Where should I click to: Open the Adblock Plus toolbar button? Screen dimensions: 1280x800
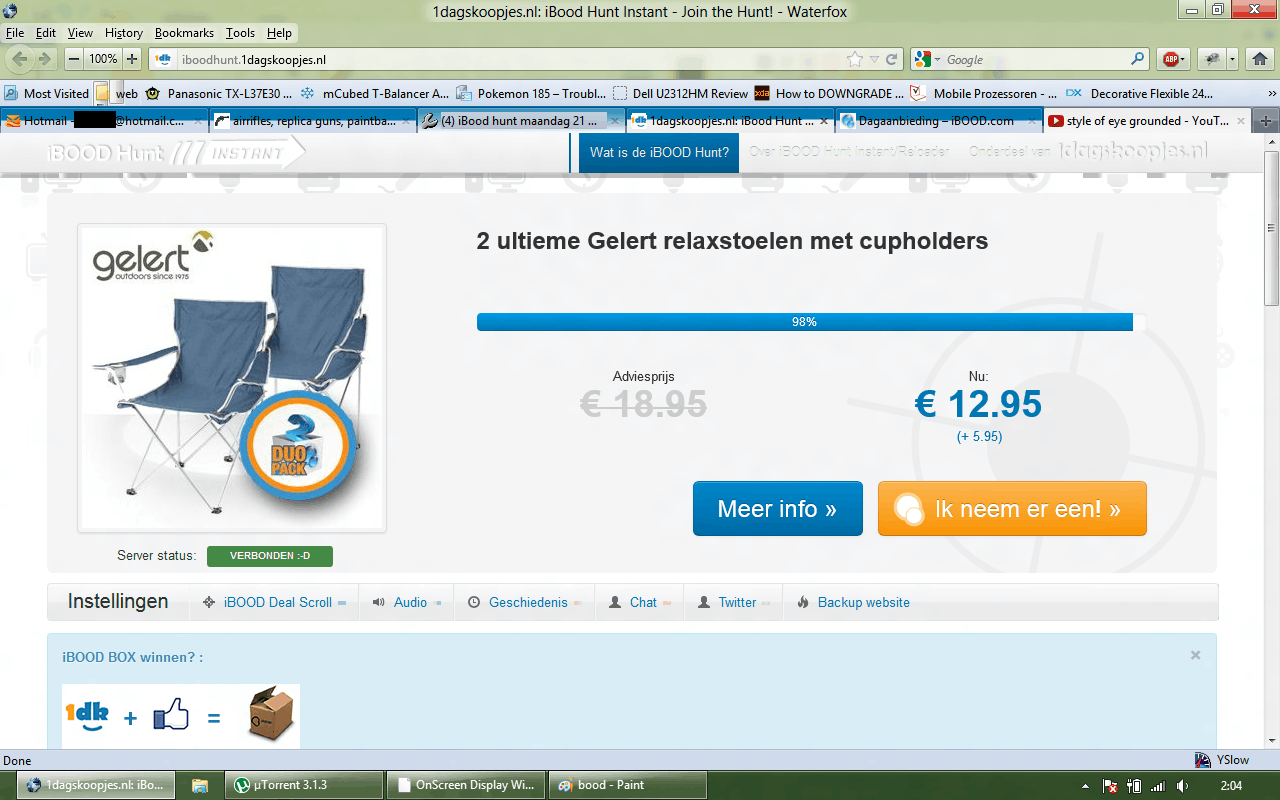coord(1173,59)
